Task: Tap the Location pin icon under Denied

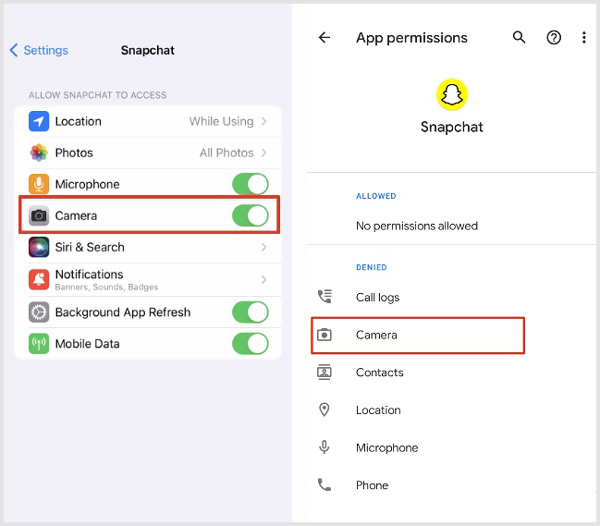Action: coord(324,410)
